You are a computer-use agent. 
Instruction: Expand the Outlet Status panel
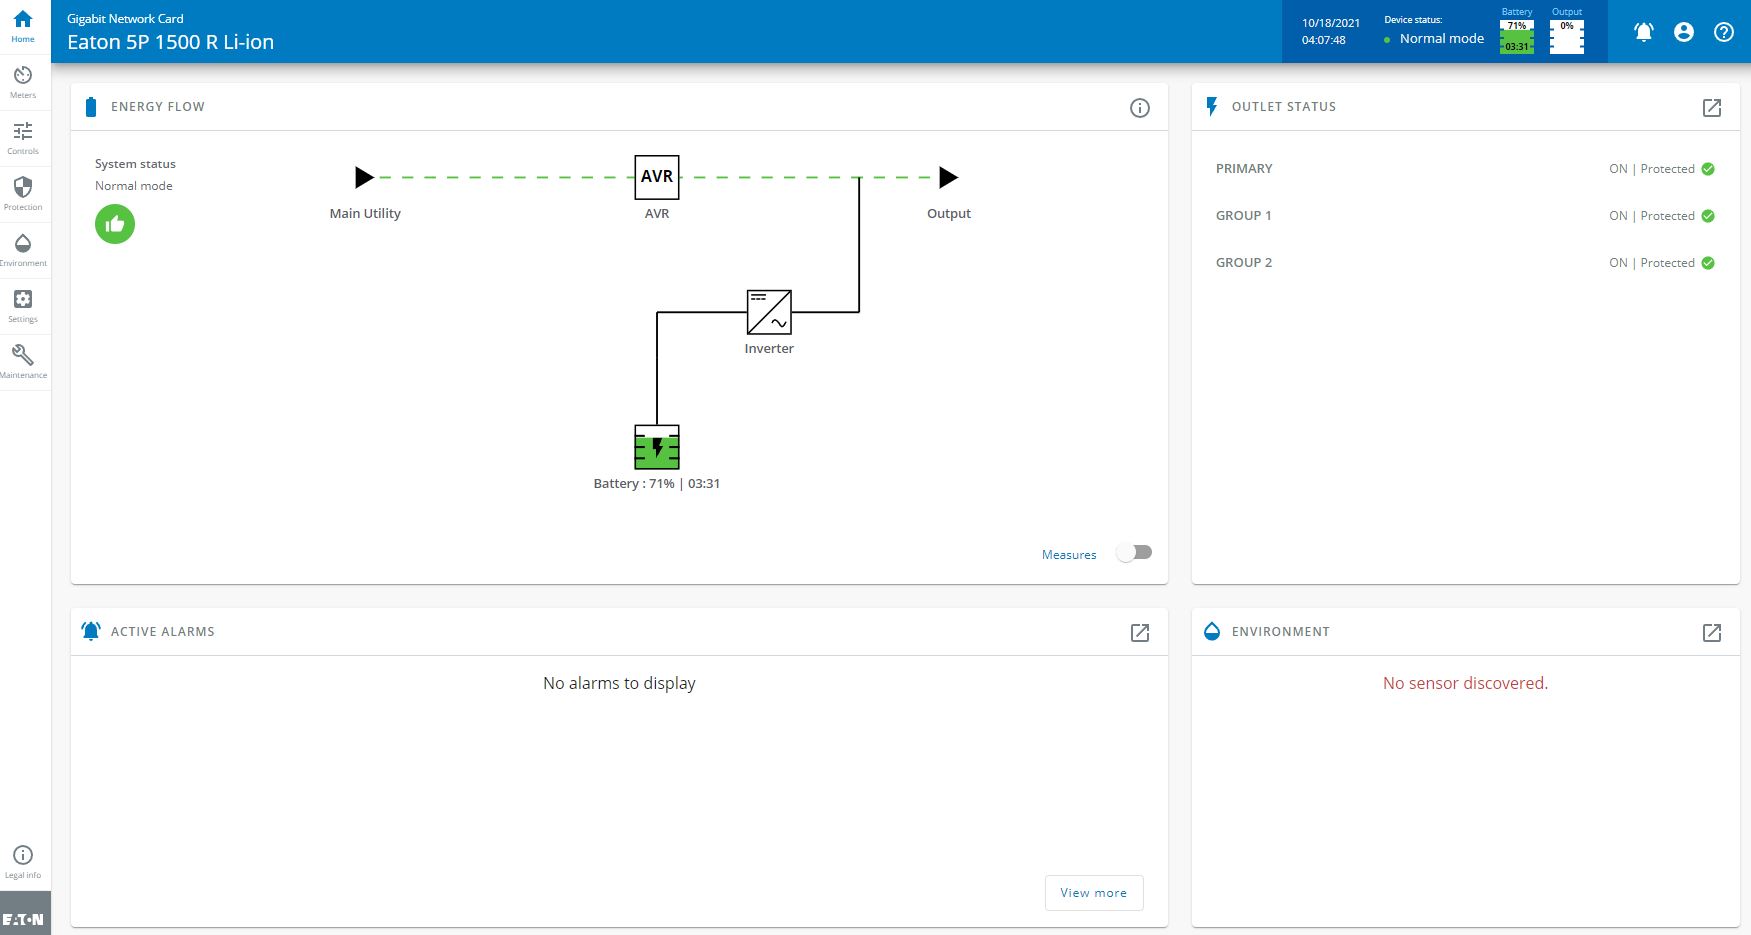(x=1712, y=108)
